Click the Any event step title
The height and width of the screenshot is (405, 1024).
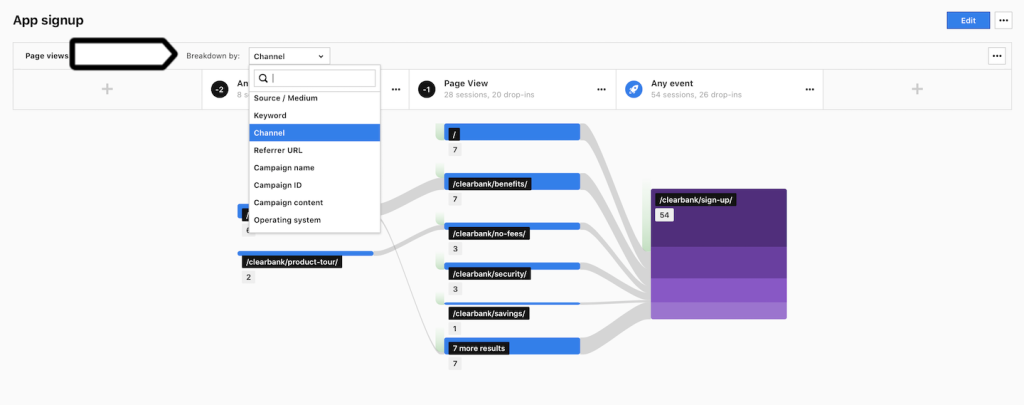point(672,84)
